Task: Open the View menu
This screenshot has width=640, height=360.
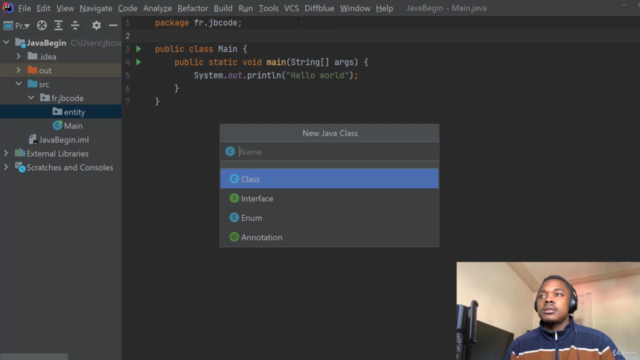Action: [x=65, y=8]
